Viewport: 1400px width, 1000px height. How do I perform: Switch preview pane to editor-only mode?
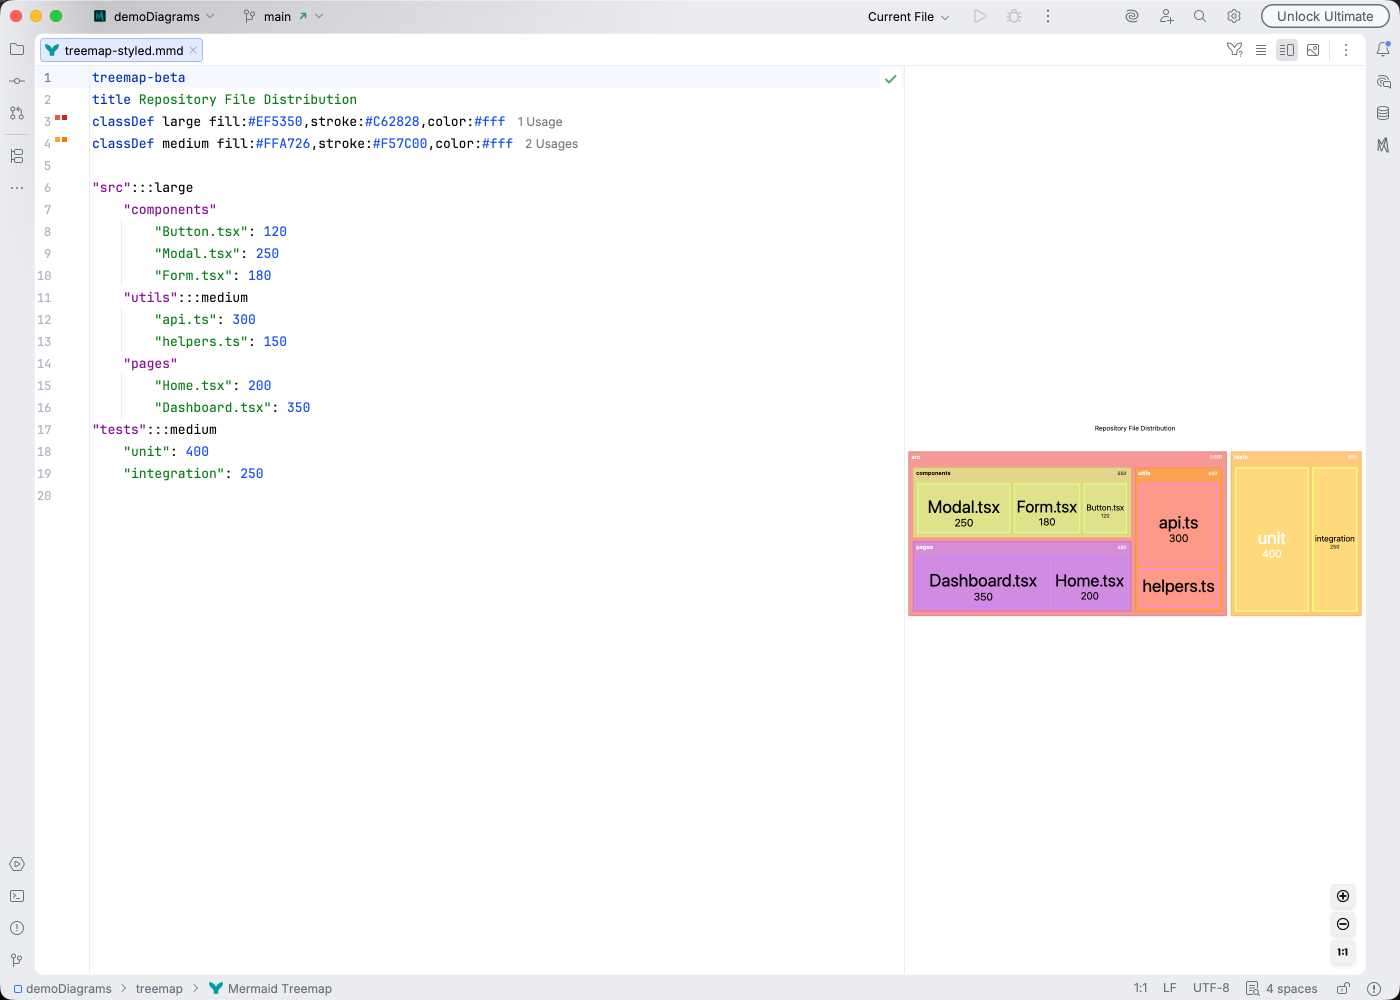click(1261, 49)
